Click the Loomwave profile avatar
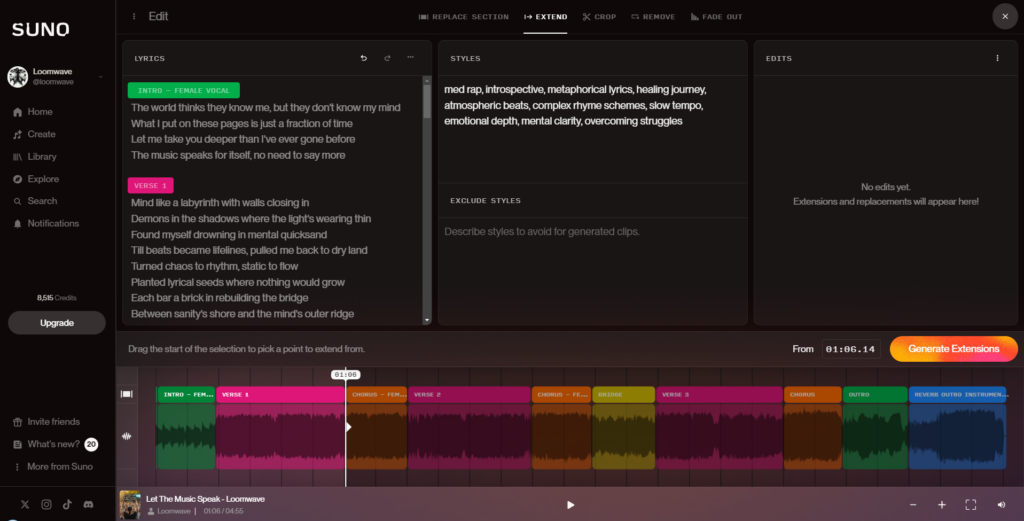Image resolution: width=1024 pixels, height=521 pixels. (18, 76)
